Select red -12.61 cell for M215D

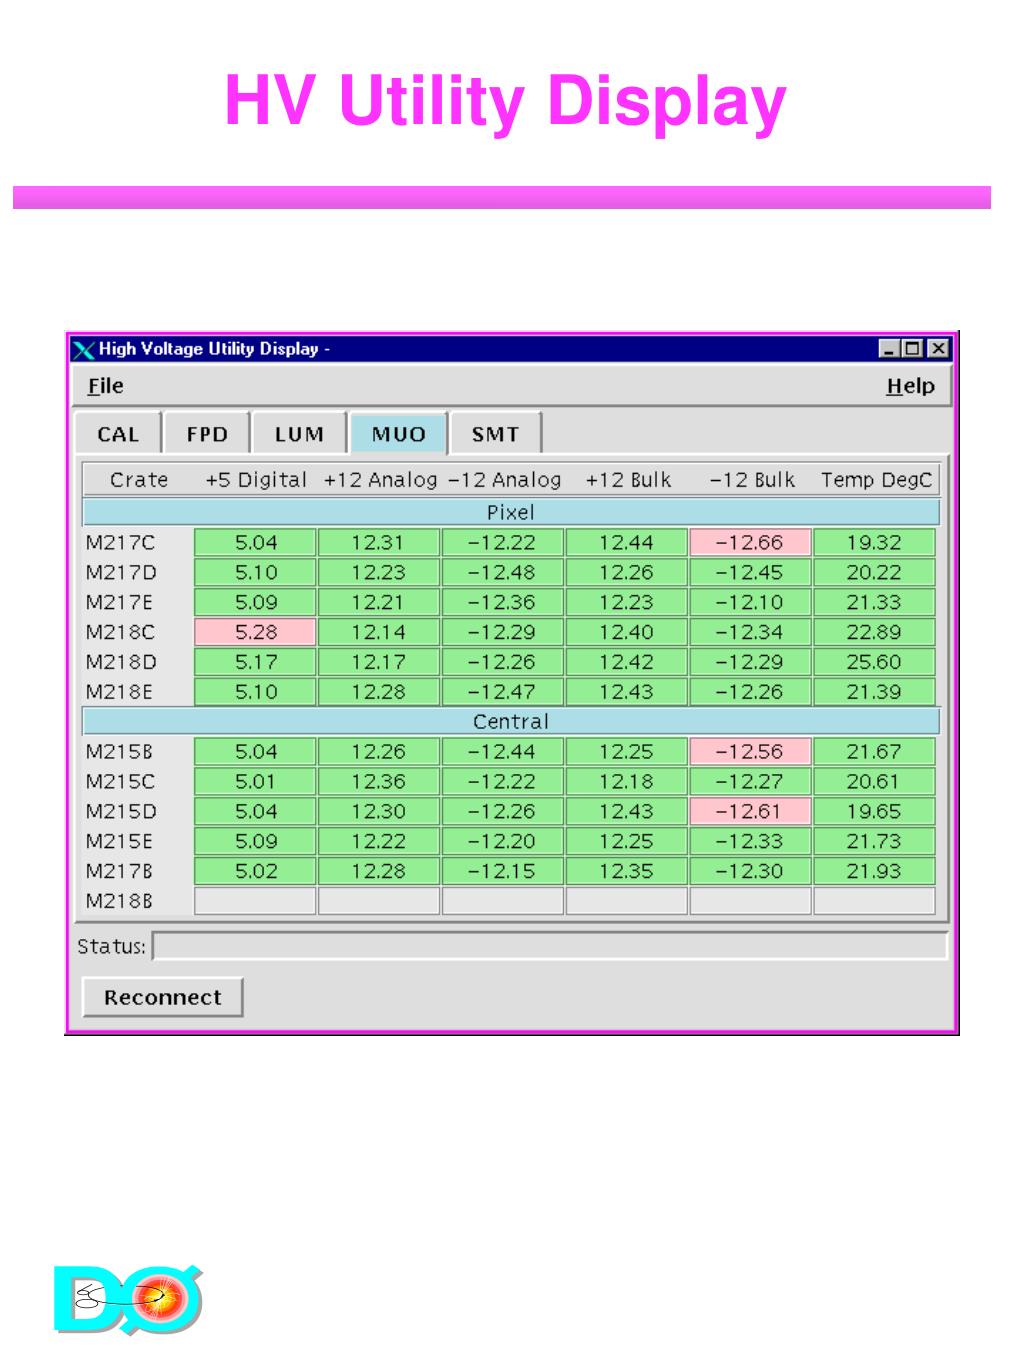(750, 811)
